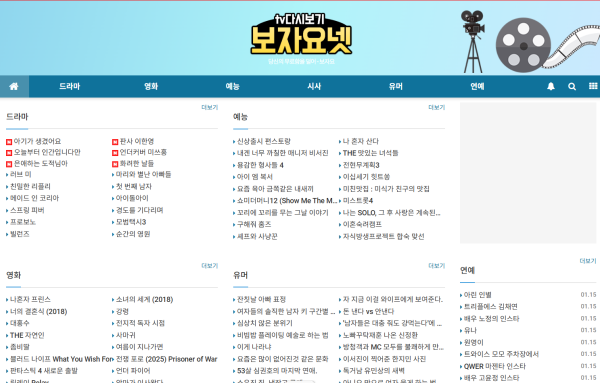Image resolution: width=600 pixels, height=383 pixels.
Task: Open humor post 심상치 않은 분위기
Action: coord(264,323)
